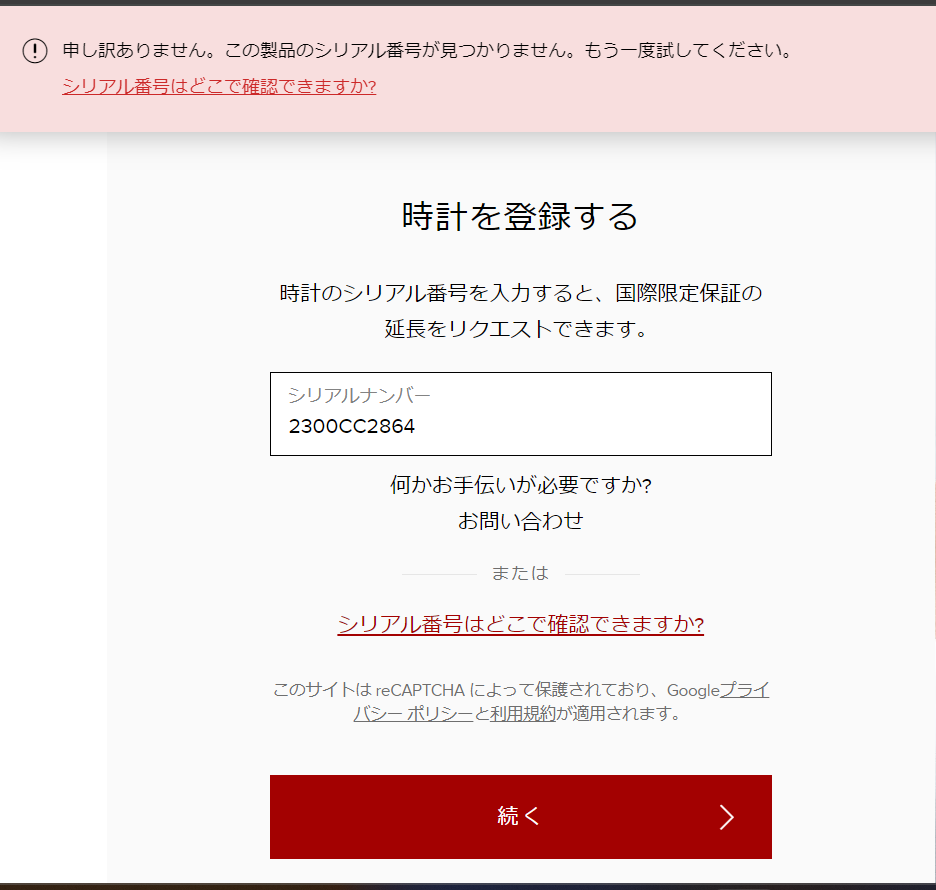The height and width of the screenshot is (890, 936).
Task: Click the error message text about serial not found
Action: (427, 51)
